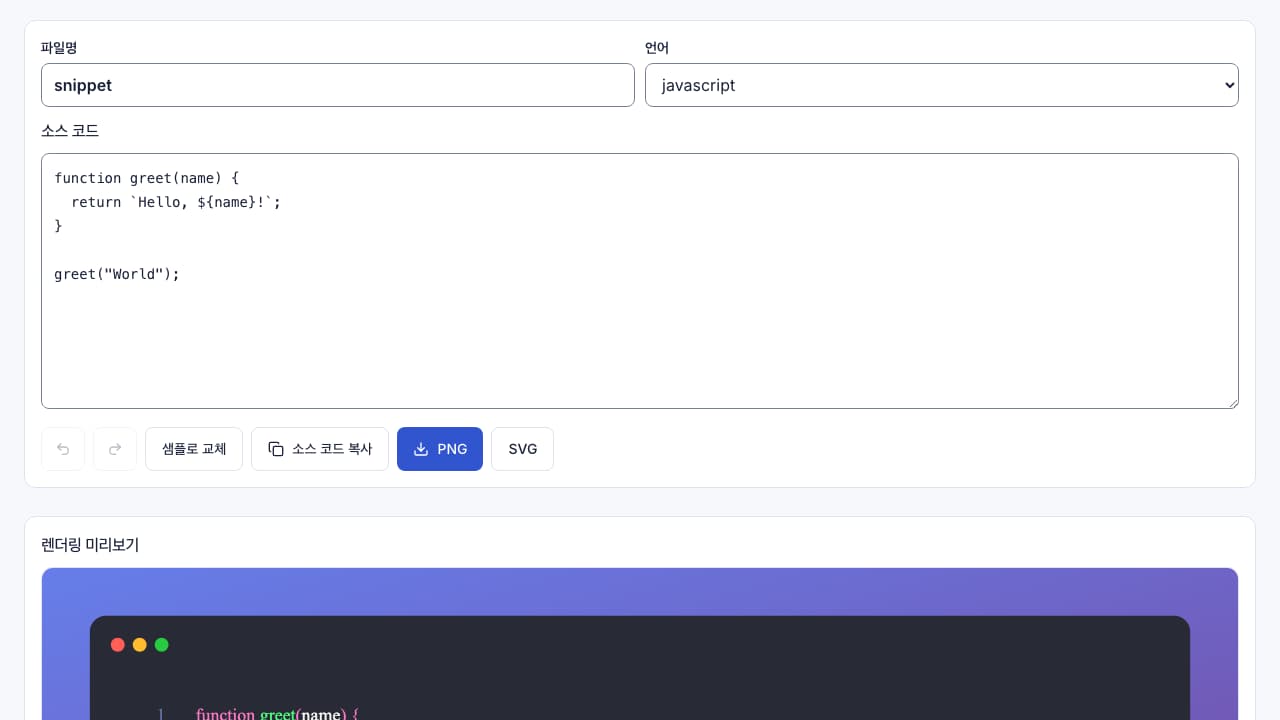Viewport: 1280px width, 720px height.
Task: Click the redo arrow button
Action: [x=115, y=449]
